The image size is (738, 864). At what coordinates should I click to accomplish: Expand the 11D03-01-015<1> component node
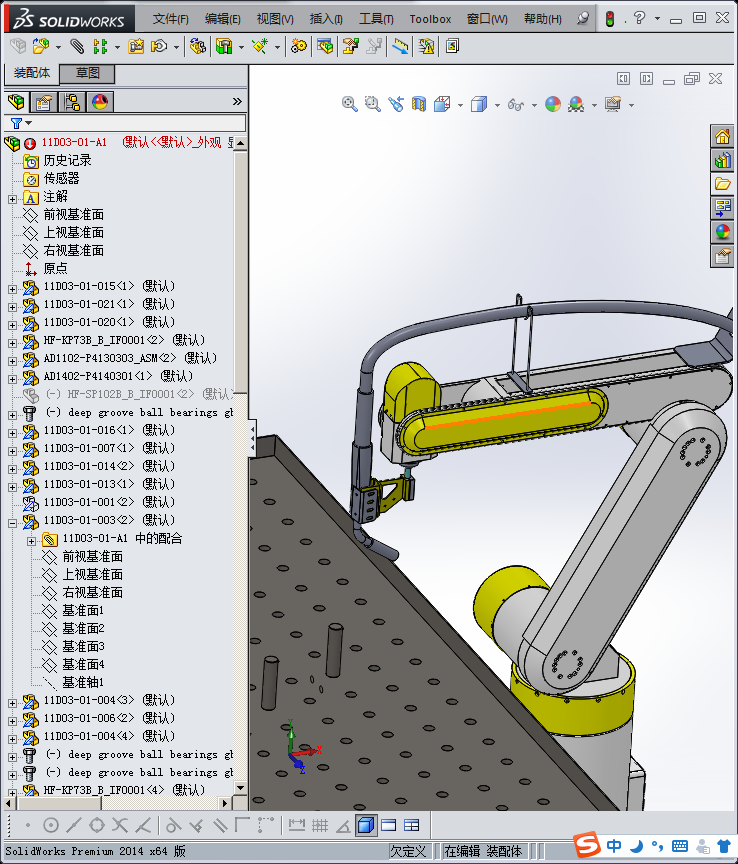(x=13, y=289)
